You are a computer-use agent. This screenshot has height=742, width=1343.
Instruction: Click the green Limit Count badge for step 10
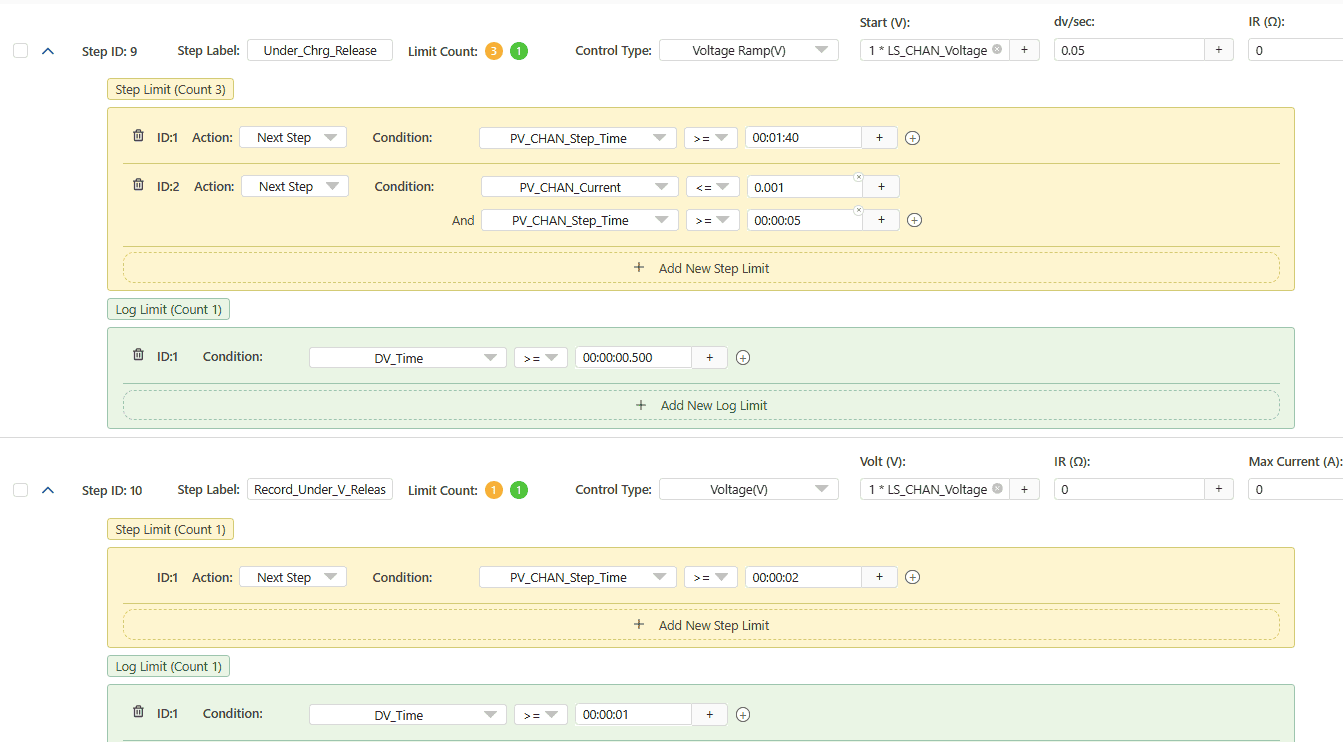click(x=518, y=490)
